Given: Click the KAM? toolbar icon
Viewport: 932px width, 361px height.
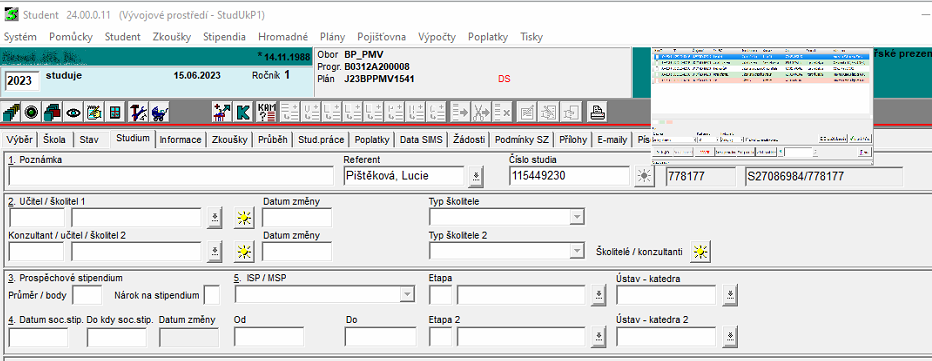Looking at the screenshot, I should tap(267, 111).
